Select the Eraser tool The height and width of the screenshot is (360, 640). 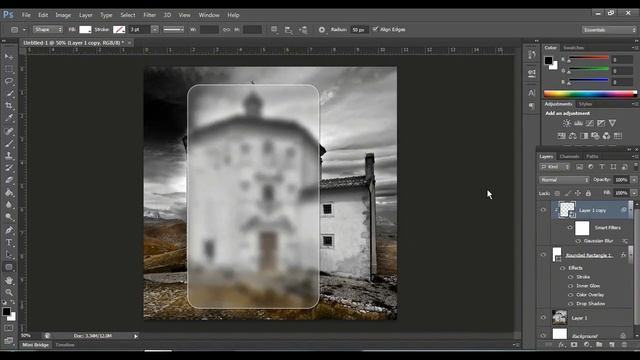[9, 180]
